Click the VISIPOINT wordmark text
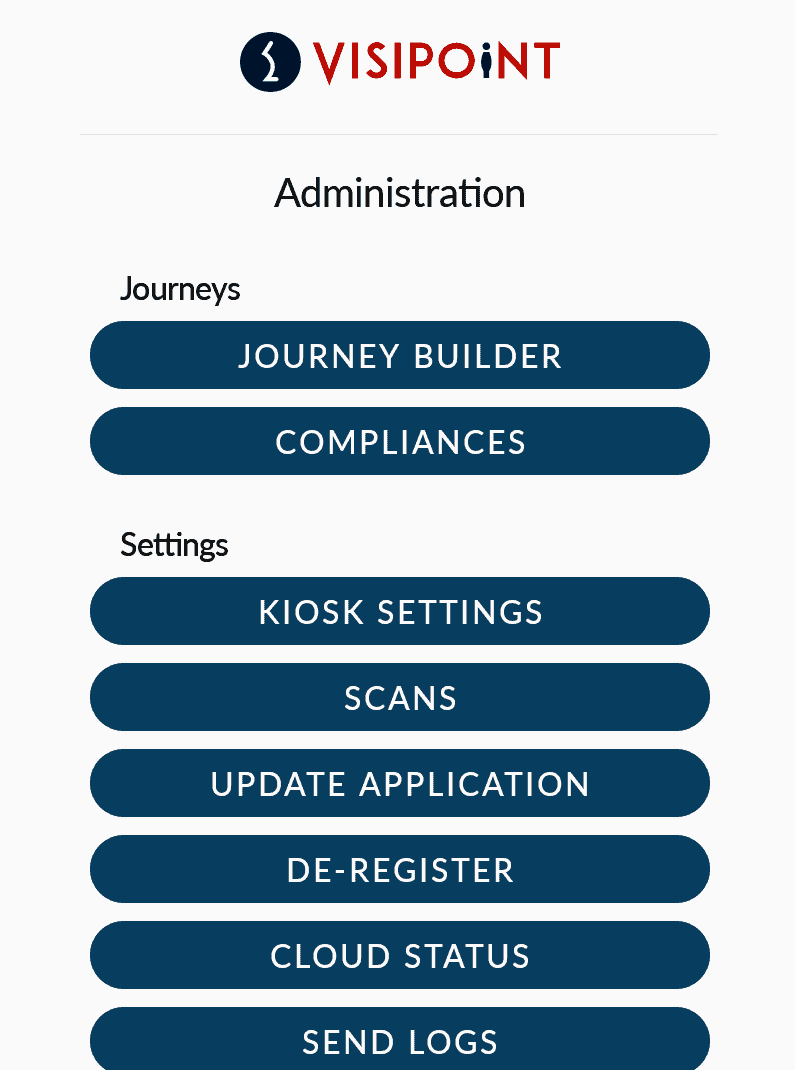Viewport: 795px width, 1070px height. click(x=436, y=62)
